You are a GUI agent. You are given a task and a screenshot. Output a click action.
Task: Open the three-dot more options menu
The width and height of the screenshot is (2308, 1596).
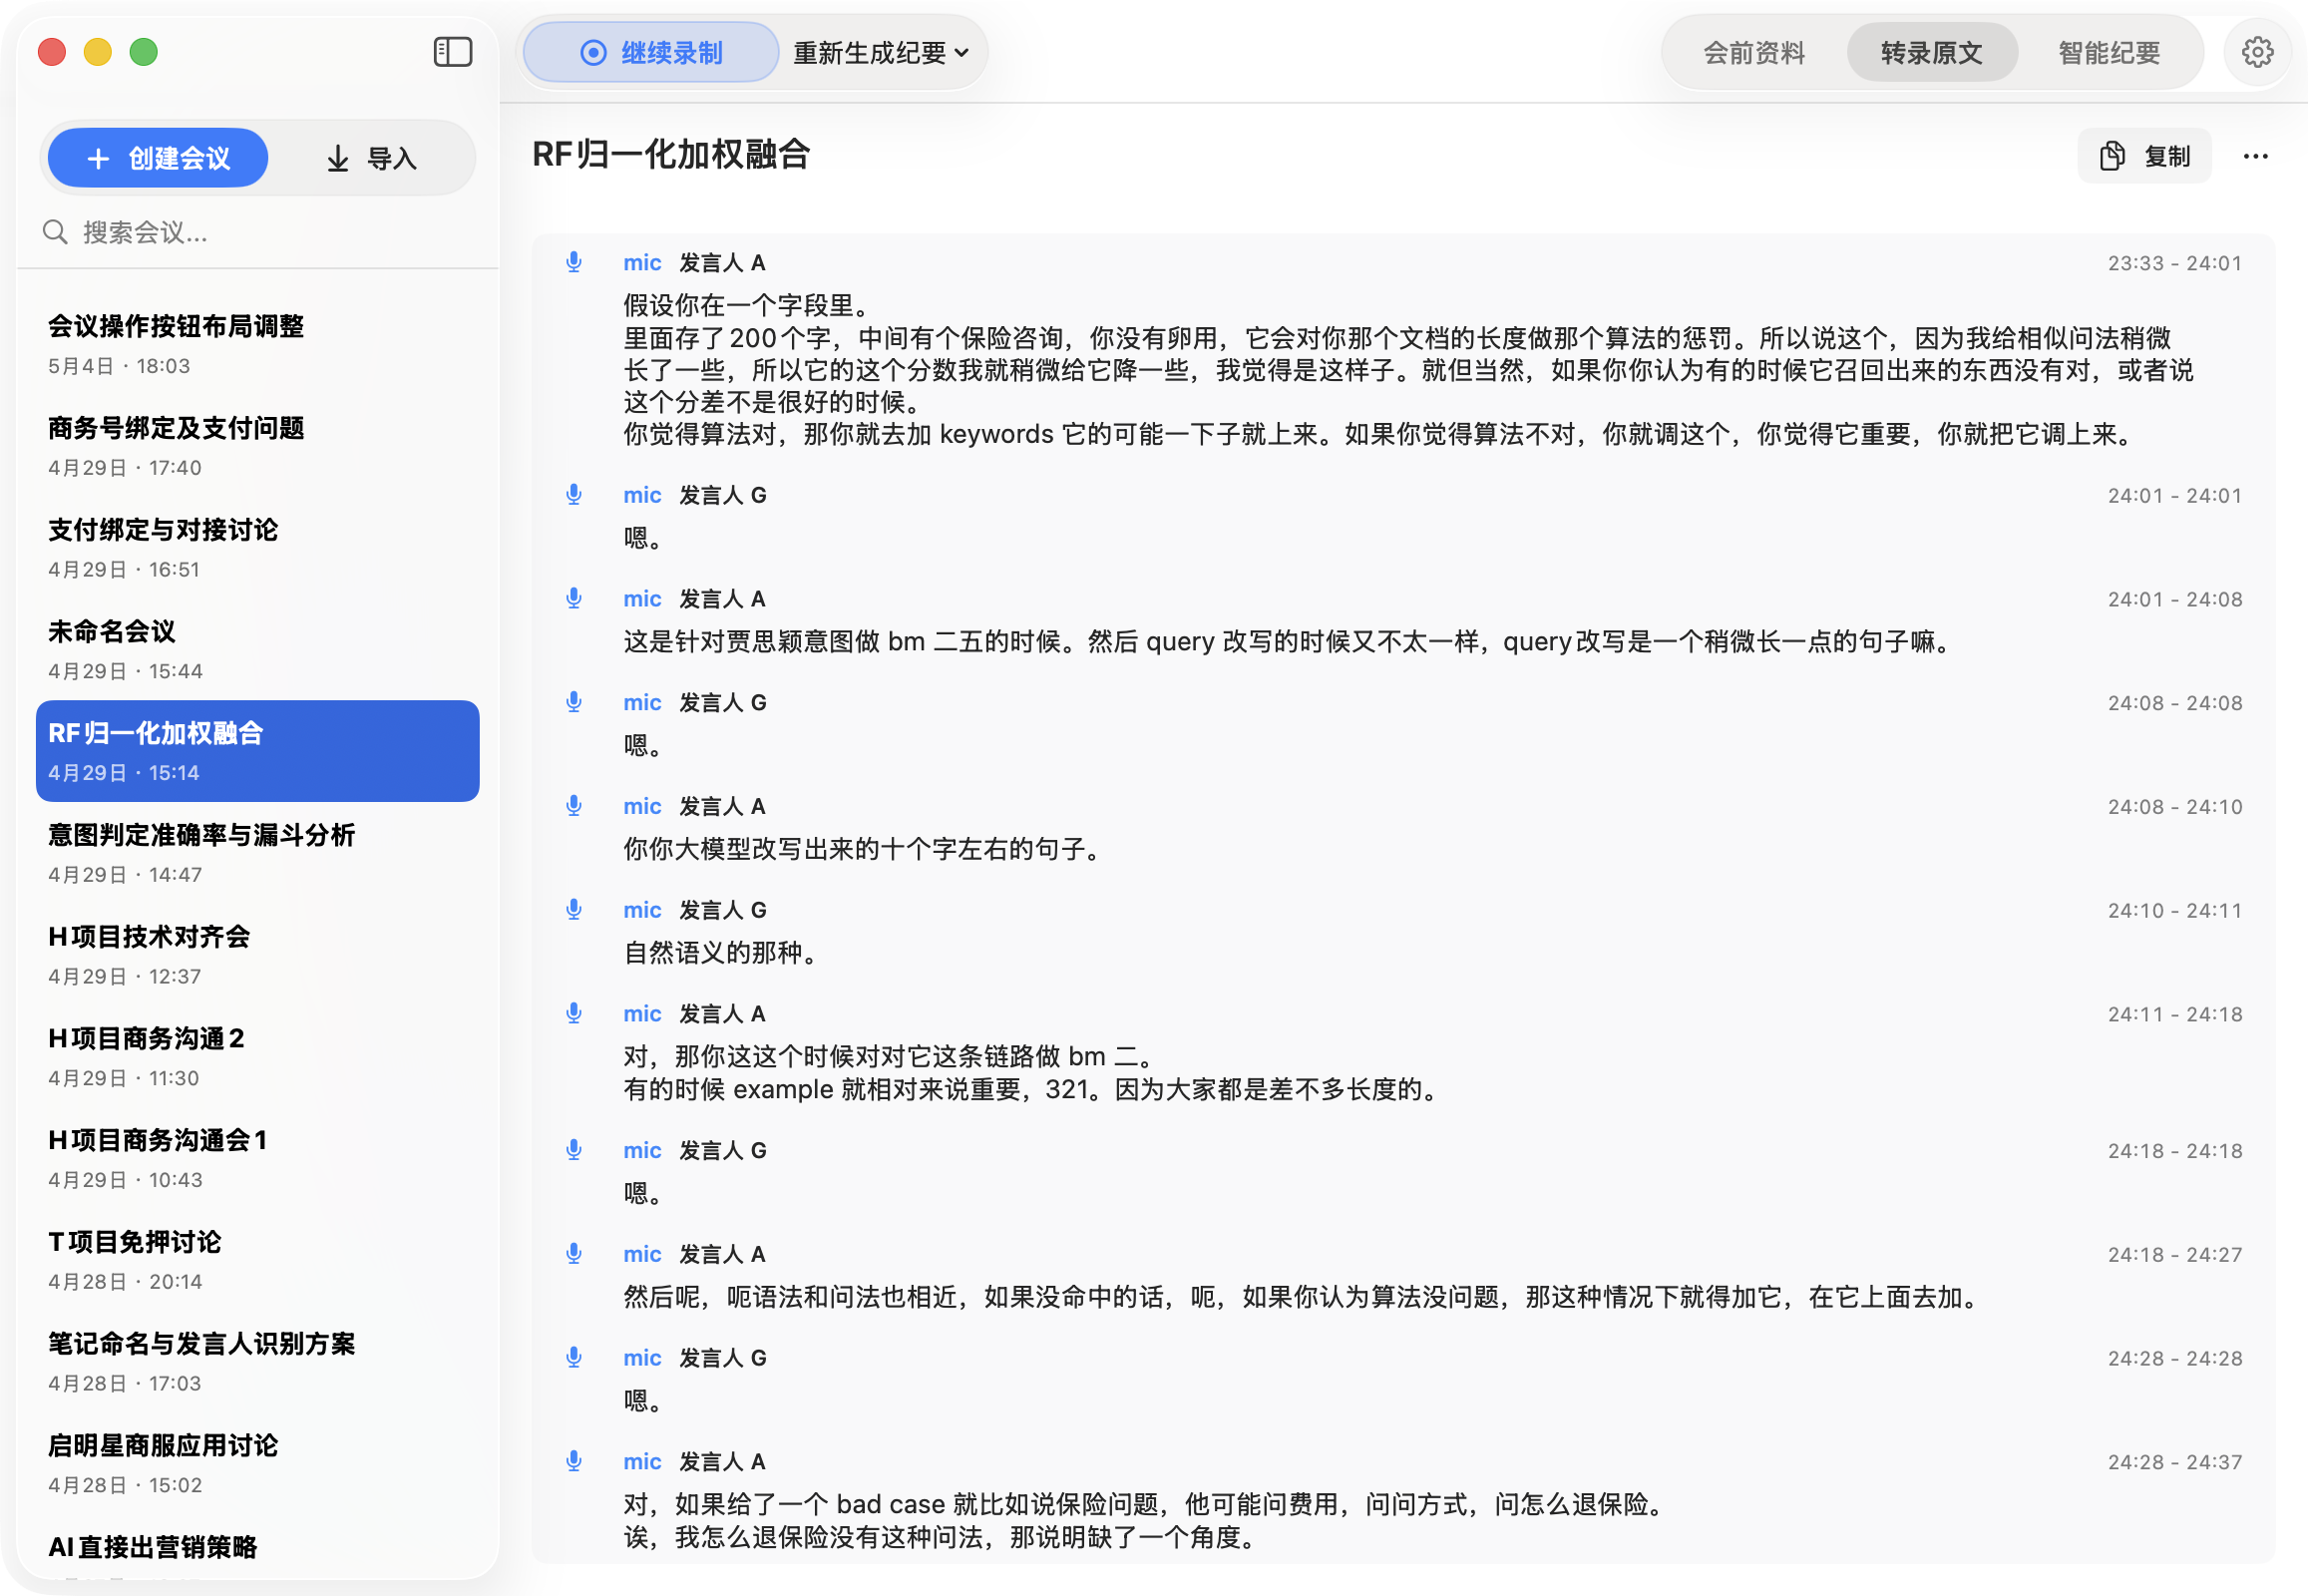pyautogui.click(x=2255, y=156)
